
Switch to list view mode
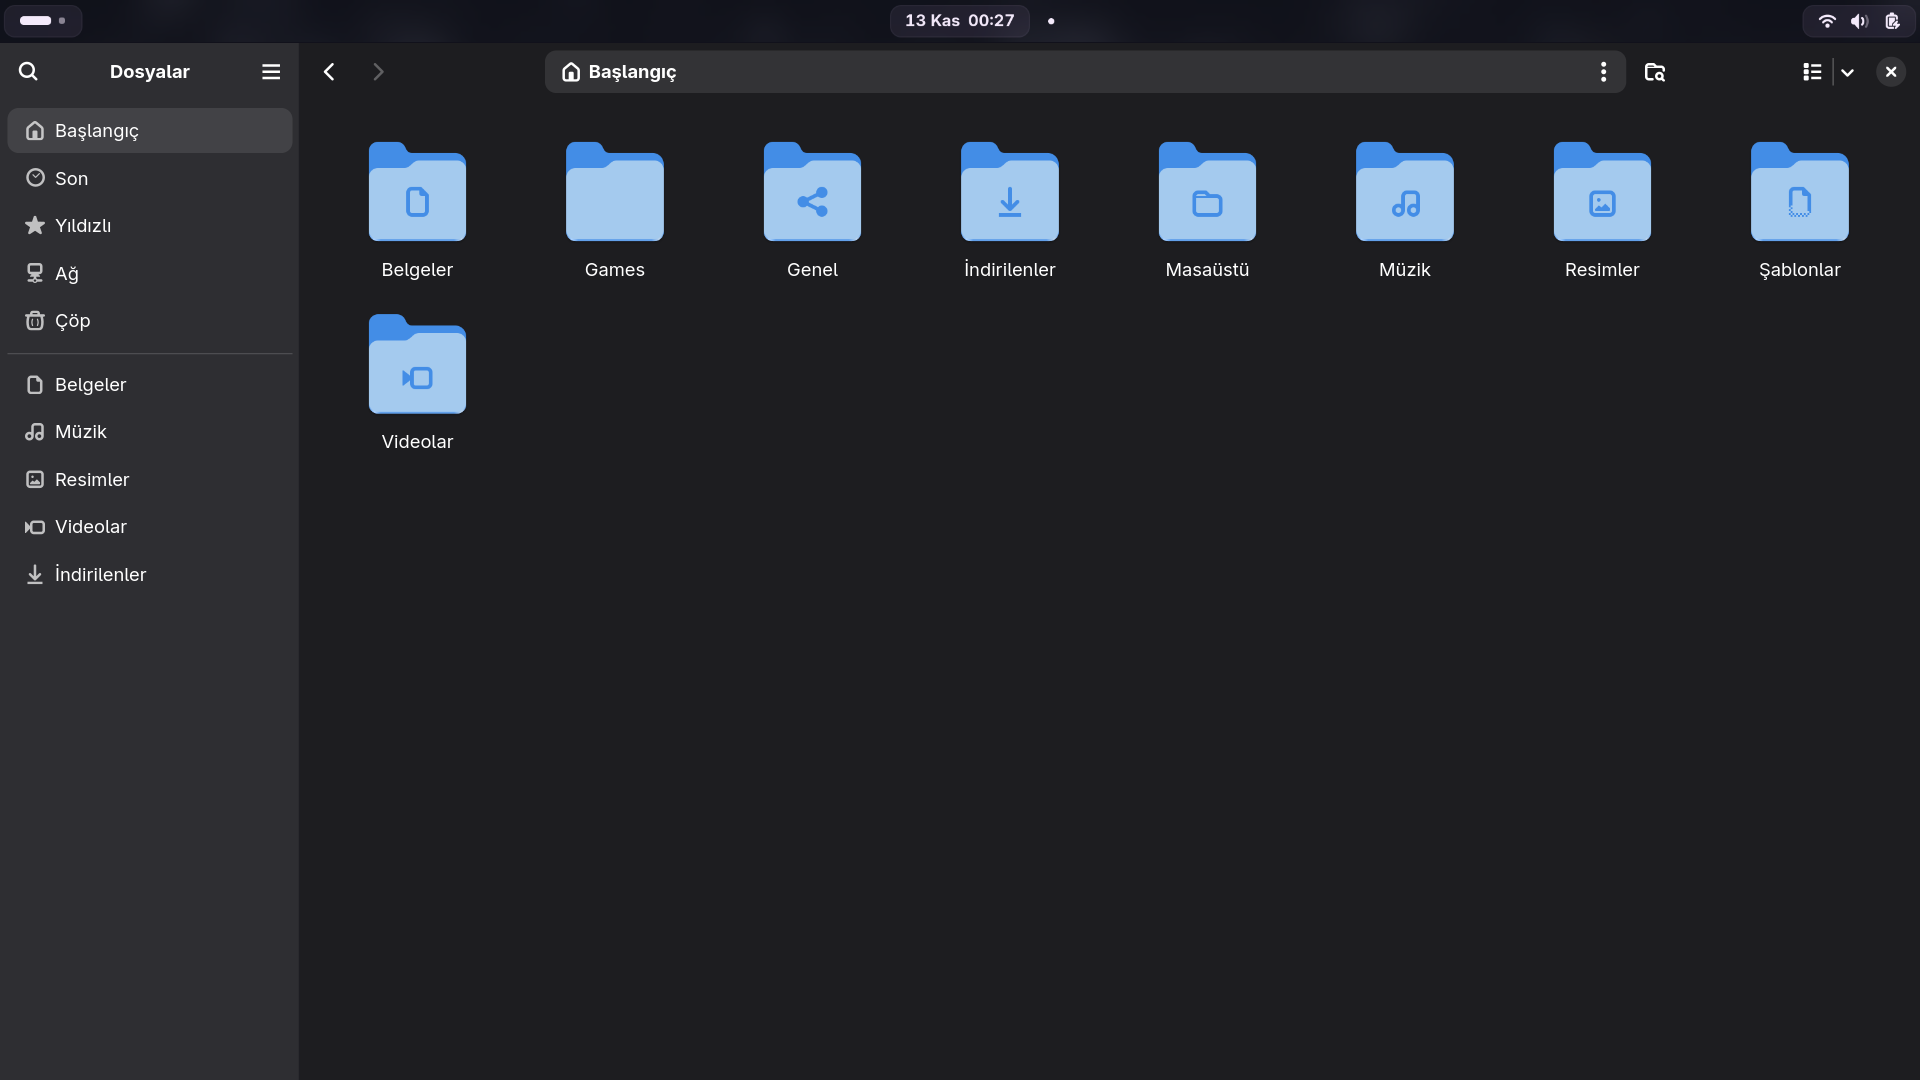[1812, 71]
